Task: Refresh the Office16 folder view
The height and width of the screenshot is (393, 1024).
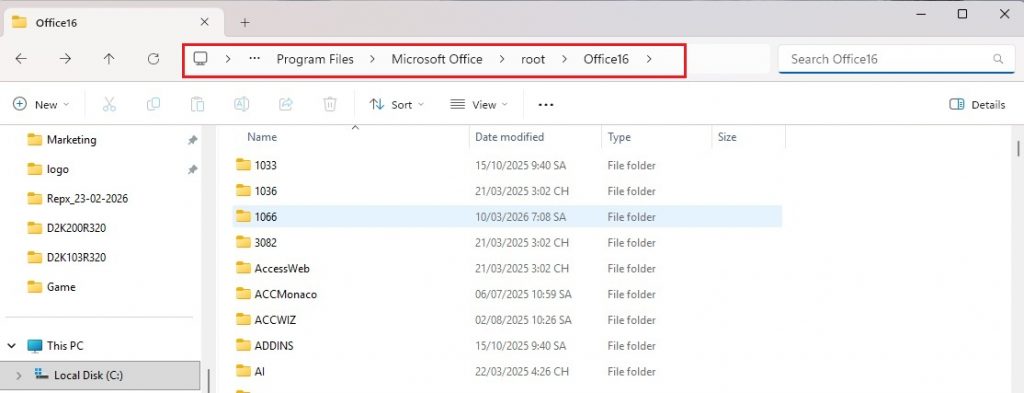Action: pos(153,59)
